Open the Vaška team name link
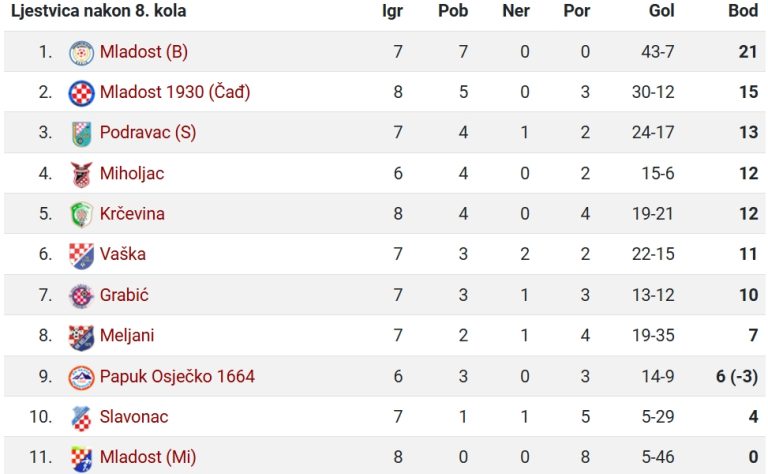The width and height of the screenshot is (768, 474). (123, 254)
